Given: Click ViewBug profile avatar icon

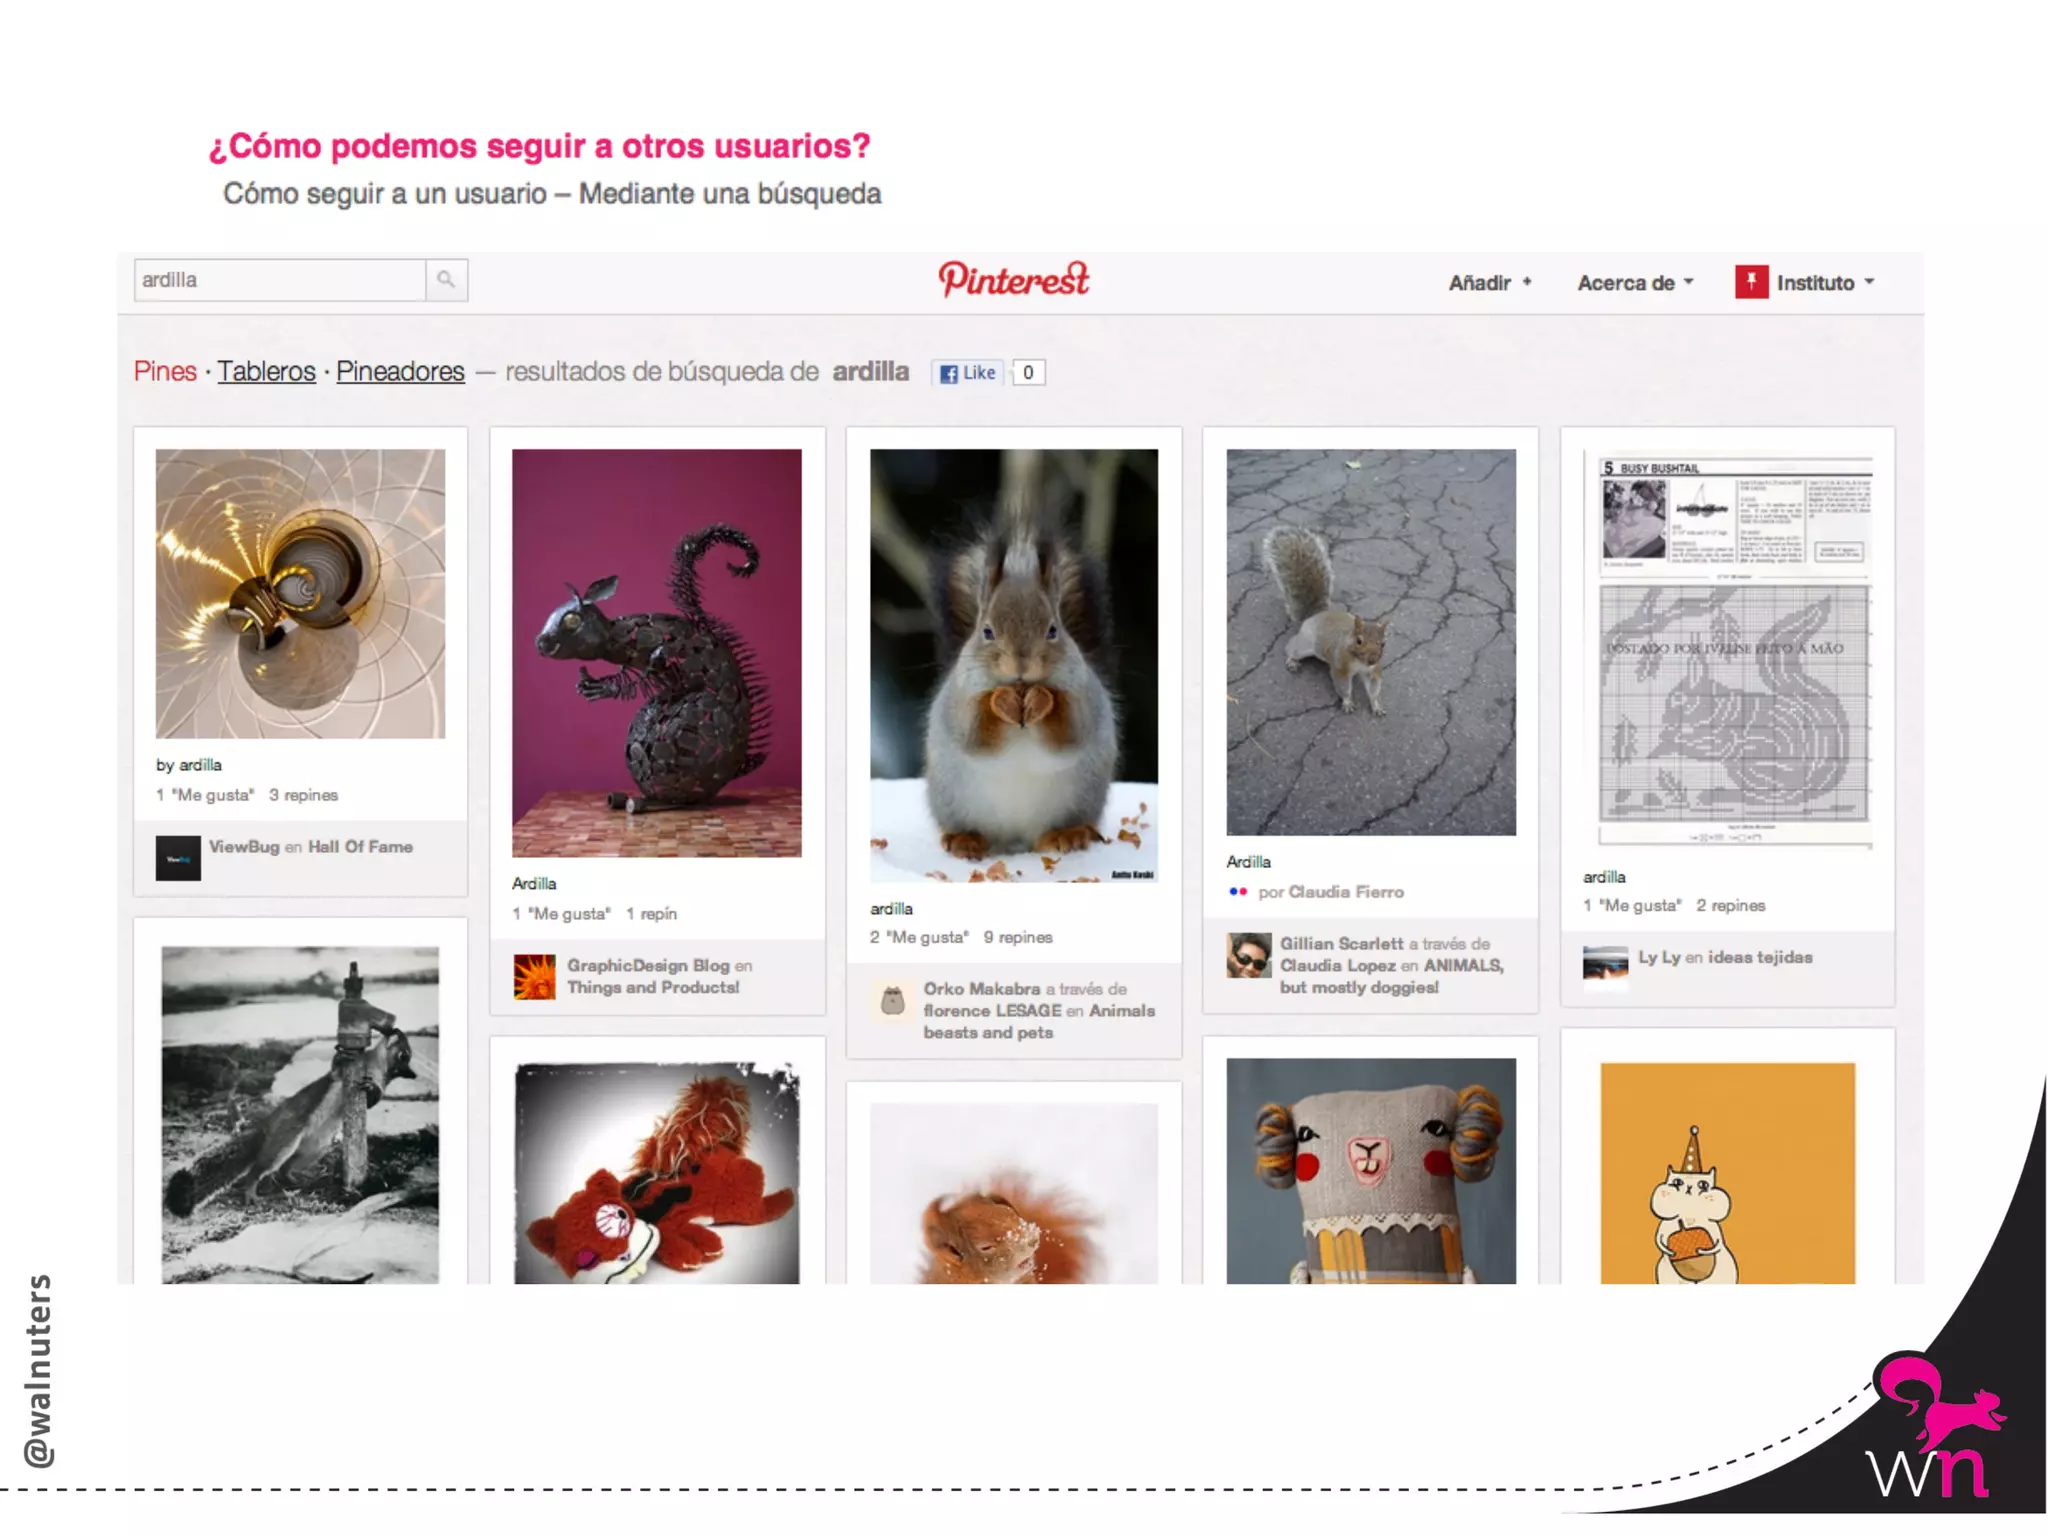Looking at the screenshot, I should tap(178, 858).
